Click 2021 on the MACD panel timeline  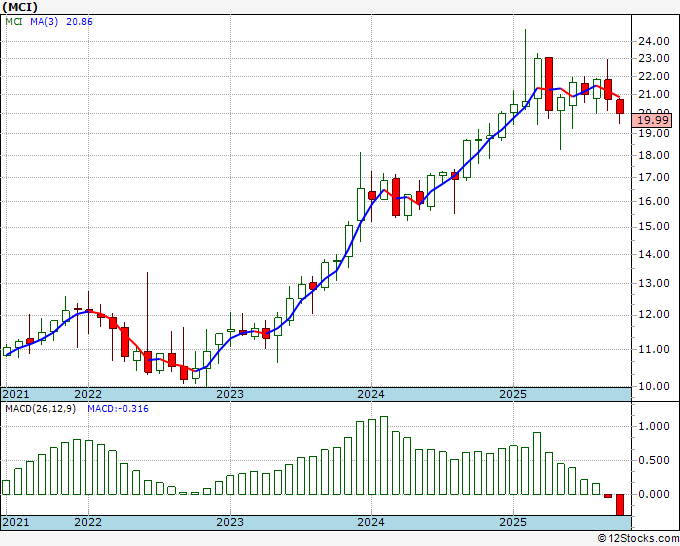[16, 522]
